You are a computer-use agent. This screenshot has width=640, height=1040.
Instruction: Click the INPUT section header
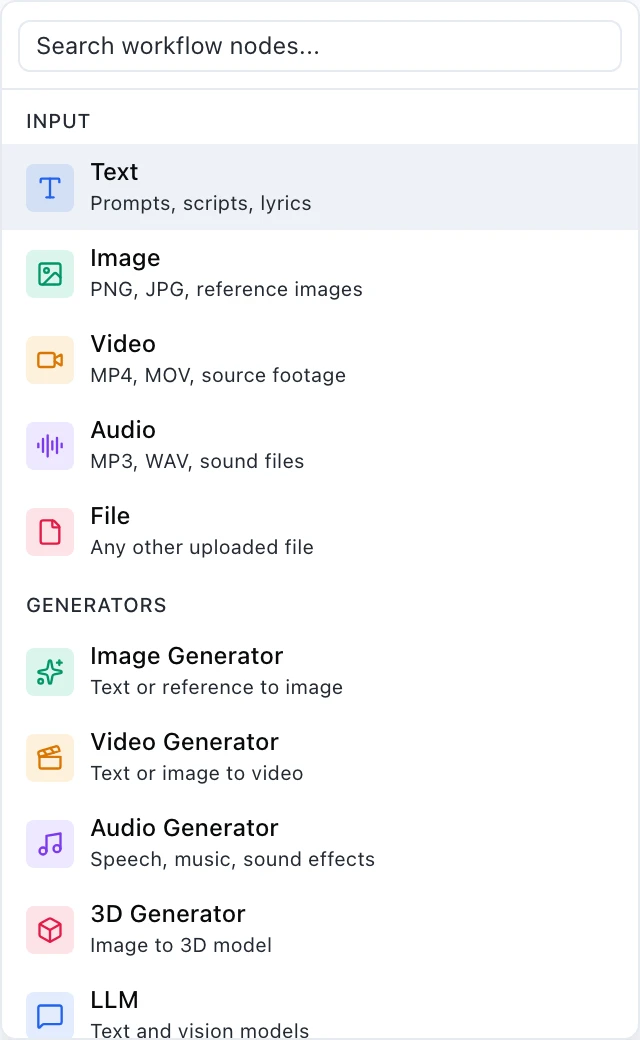coord(58,121)
